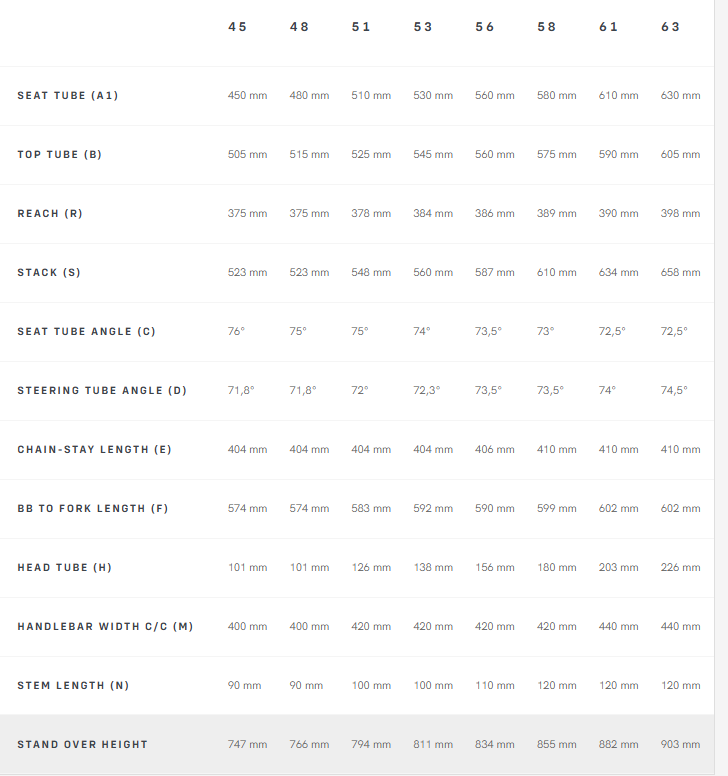Click the HEAD TUBE (H) row label
This screenshot has width=728, height=776.
click(x=65, y=568)
